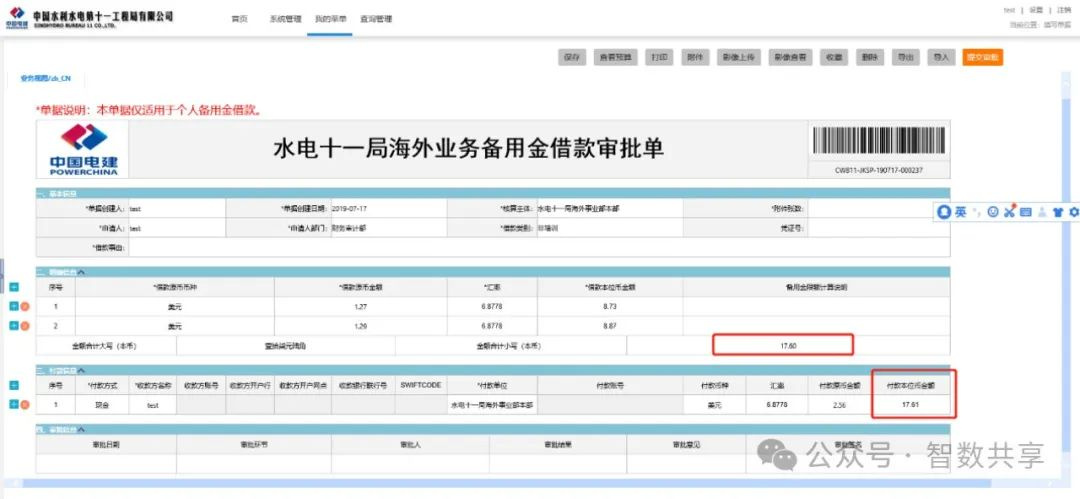The height and width of the screenshot is (499, 1080).
Task: Click the 影像上传 button
Action: [x=739, y=57]
